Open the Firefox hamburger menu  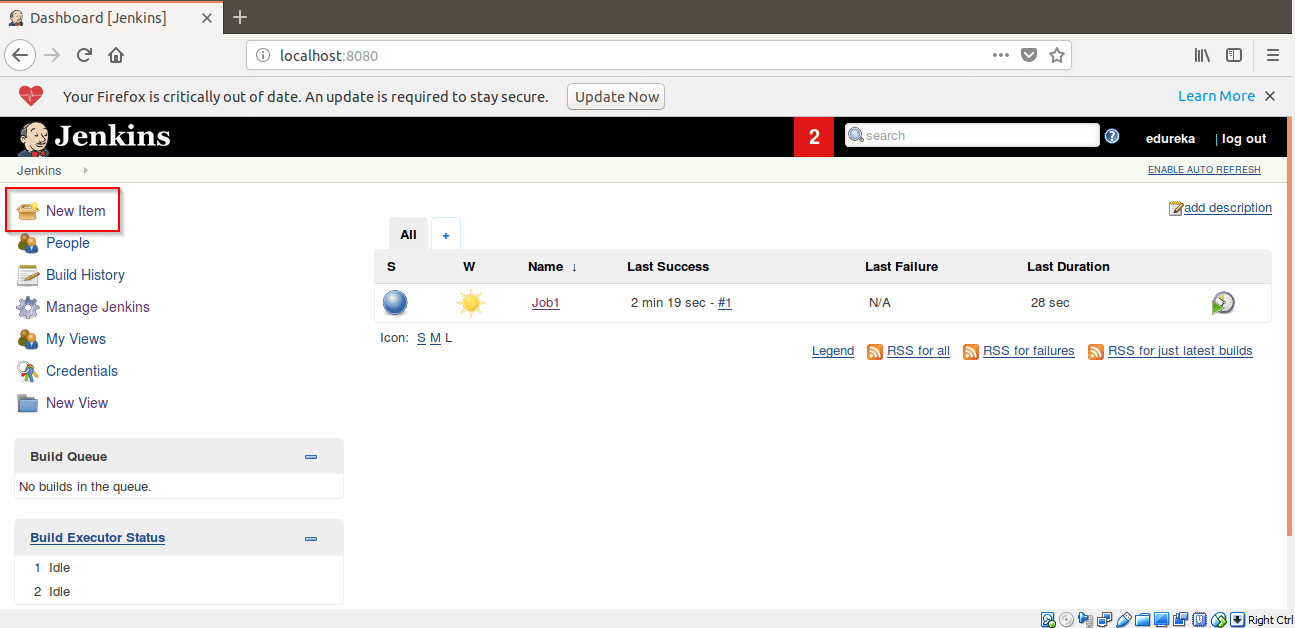[1272, 55]
